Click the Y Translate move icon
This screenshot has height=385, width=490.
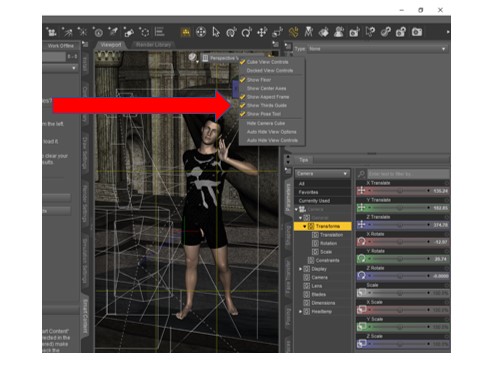pyautogui.click(x=361, y=208)
